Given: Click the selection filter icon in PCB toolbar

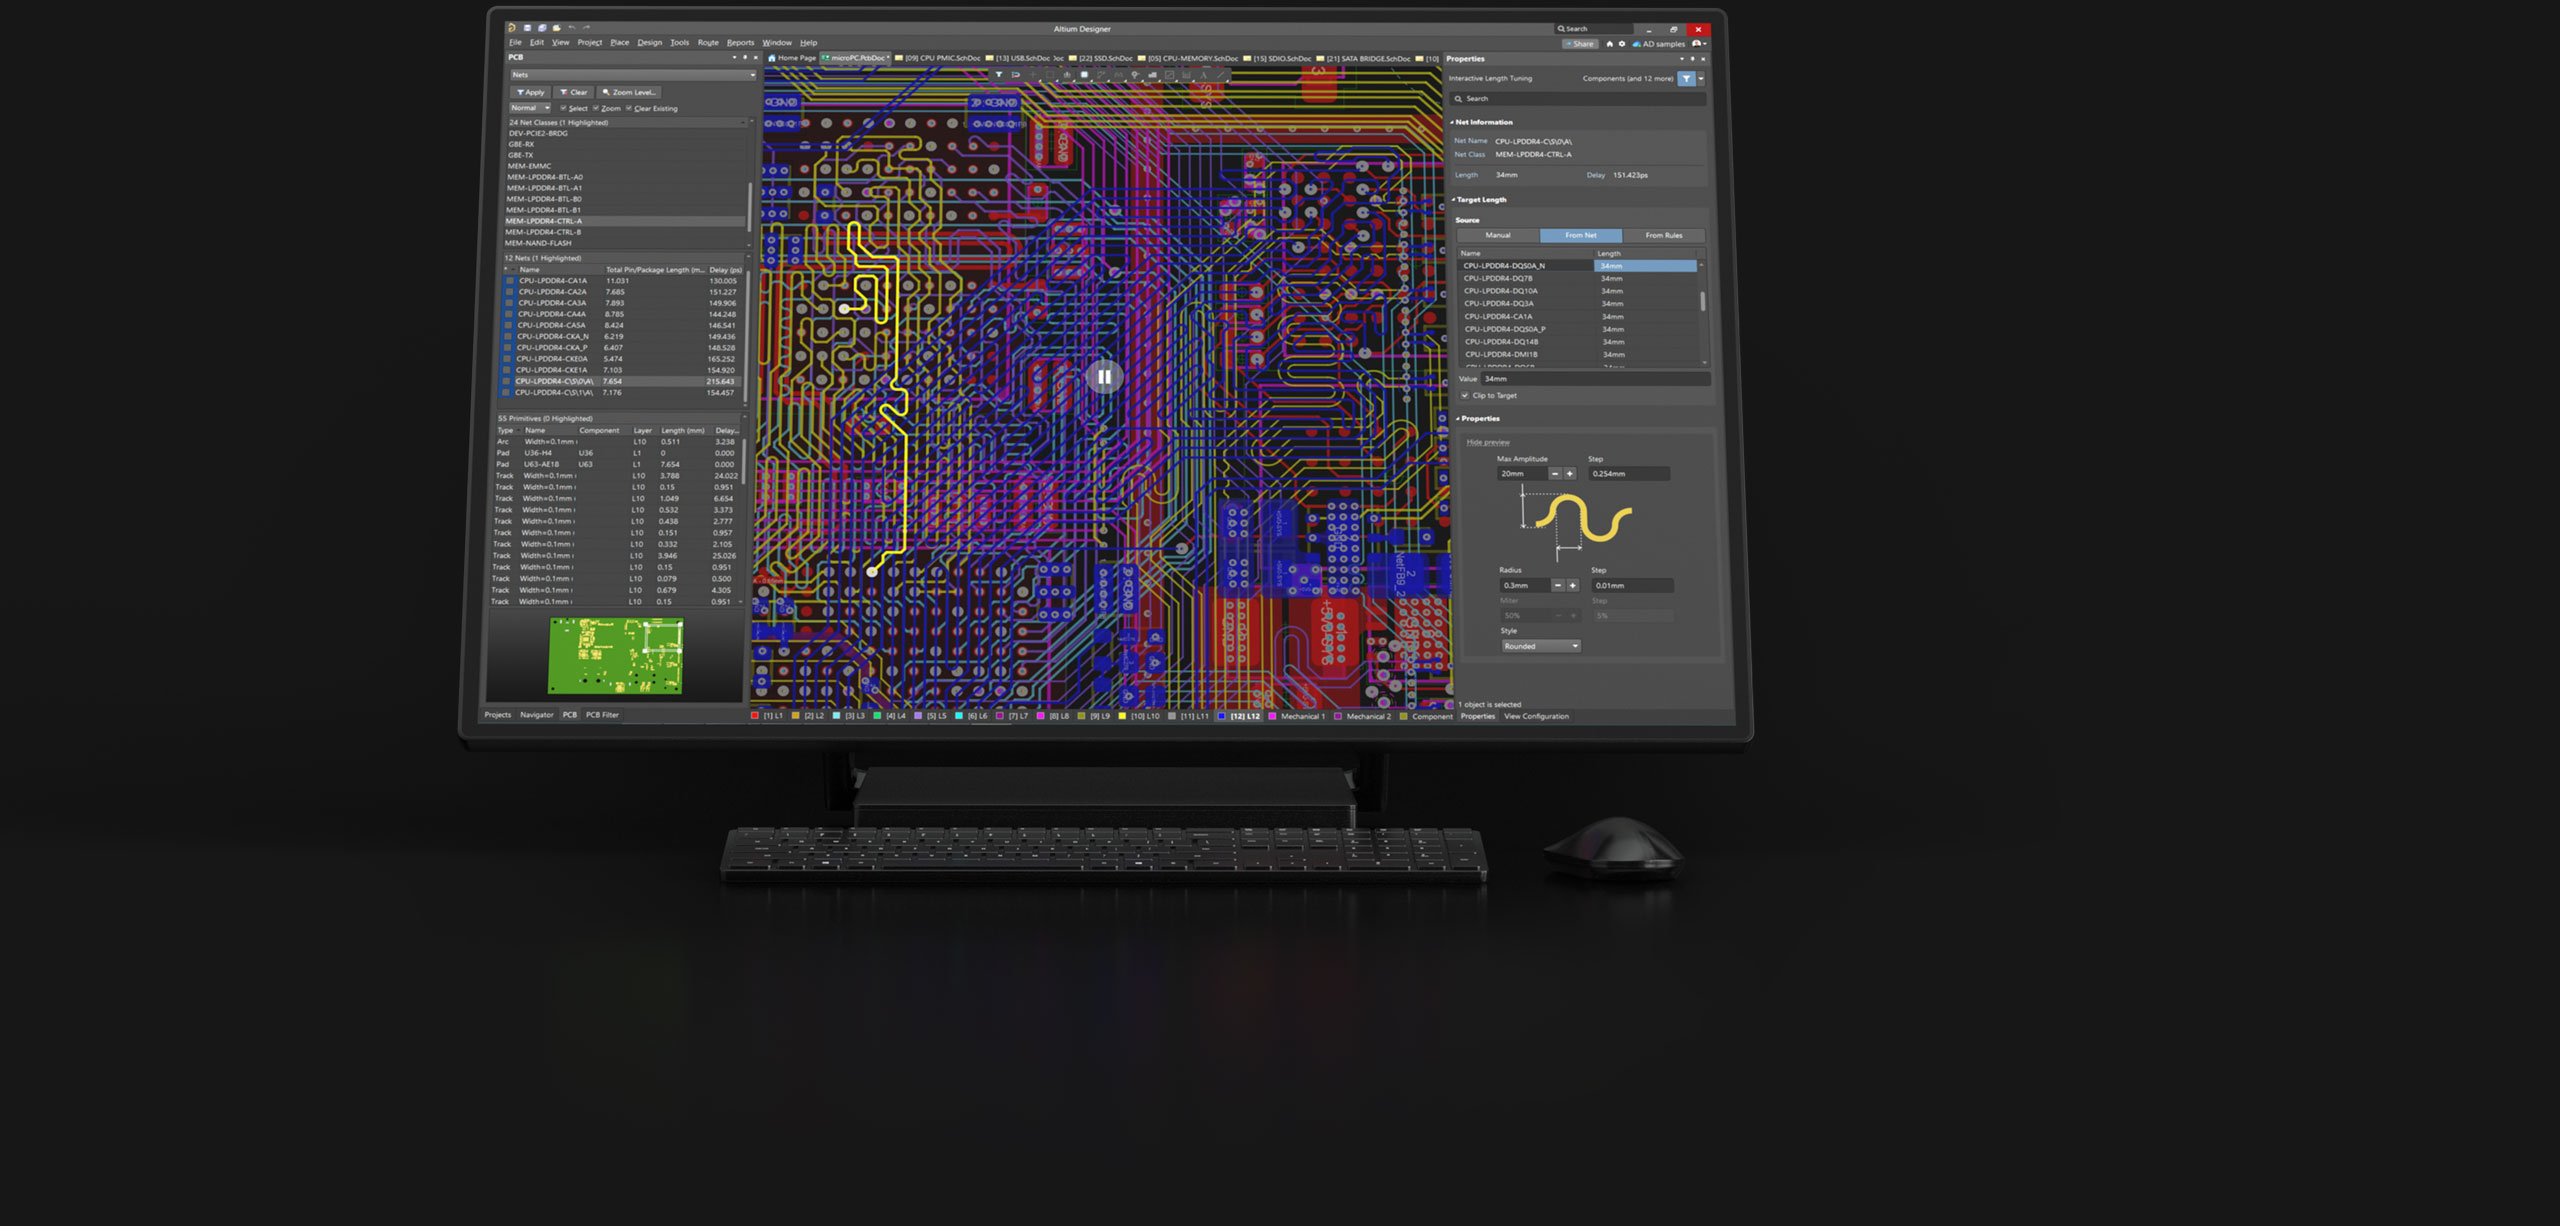Looking at the screenshot, I should (998, 75).
